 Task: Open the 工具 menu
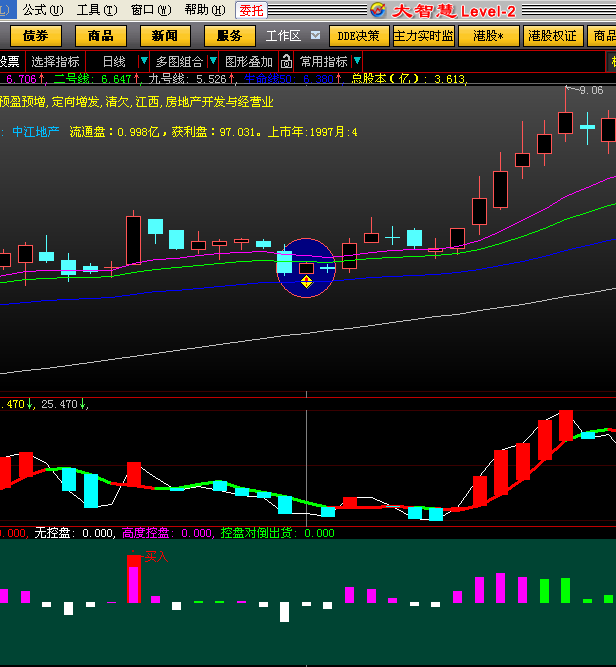coord(96,10)
